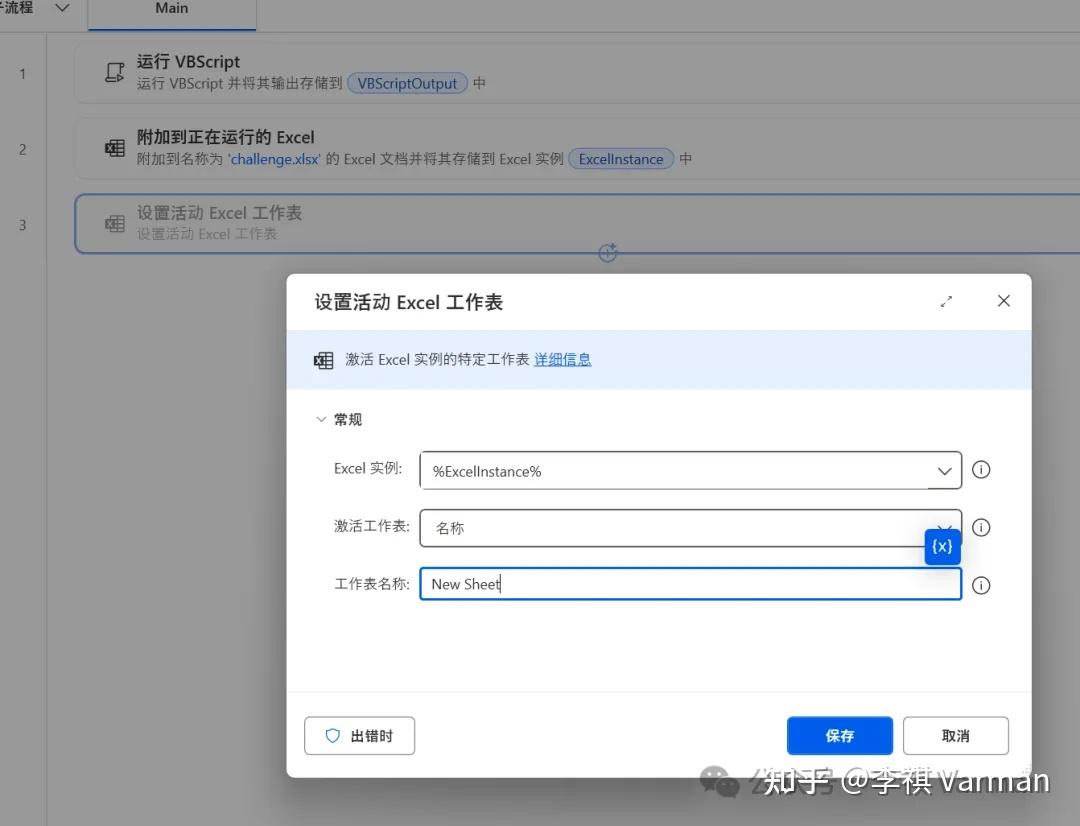Open the 出错时 error handling options

pos(359,735)
